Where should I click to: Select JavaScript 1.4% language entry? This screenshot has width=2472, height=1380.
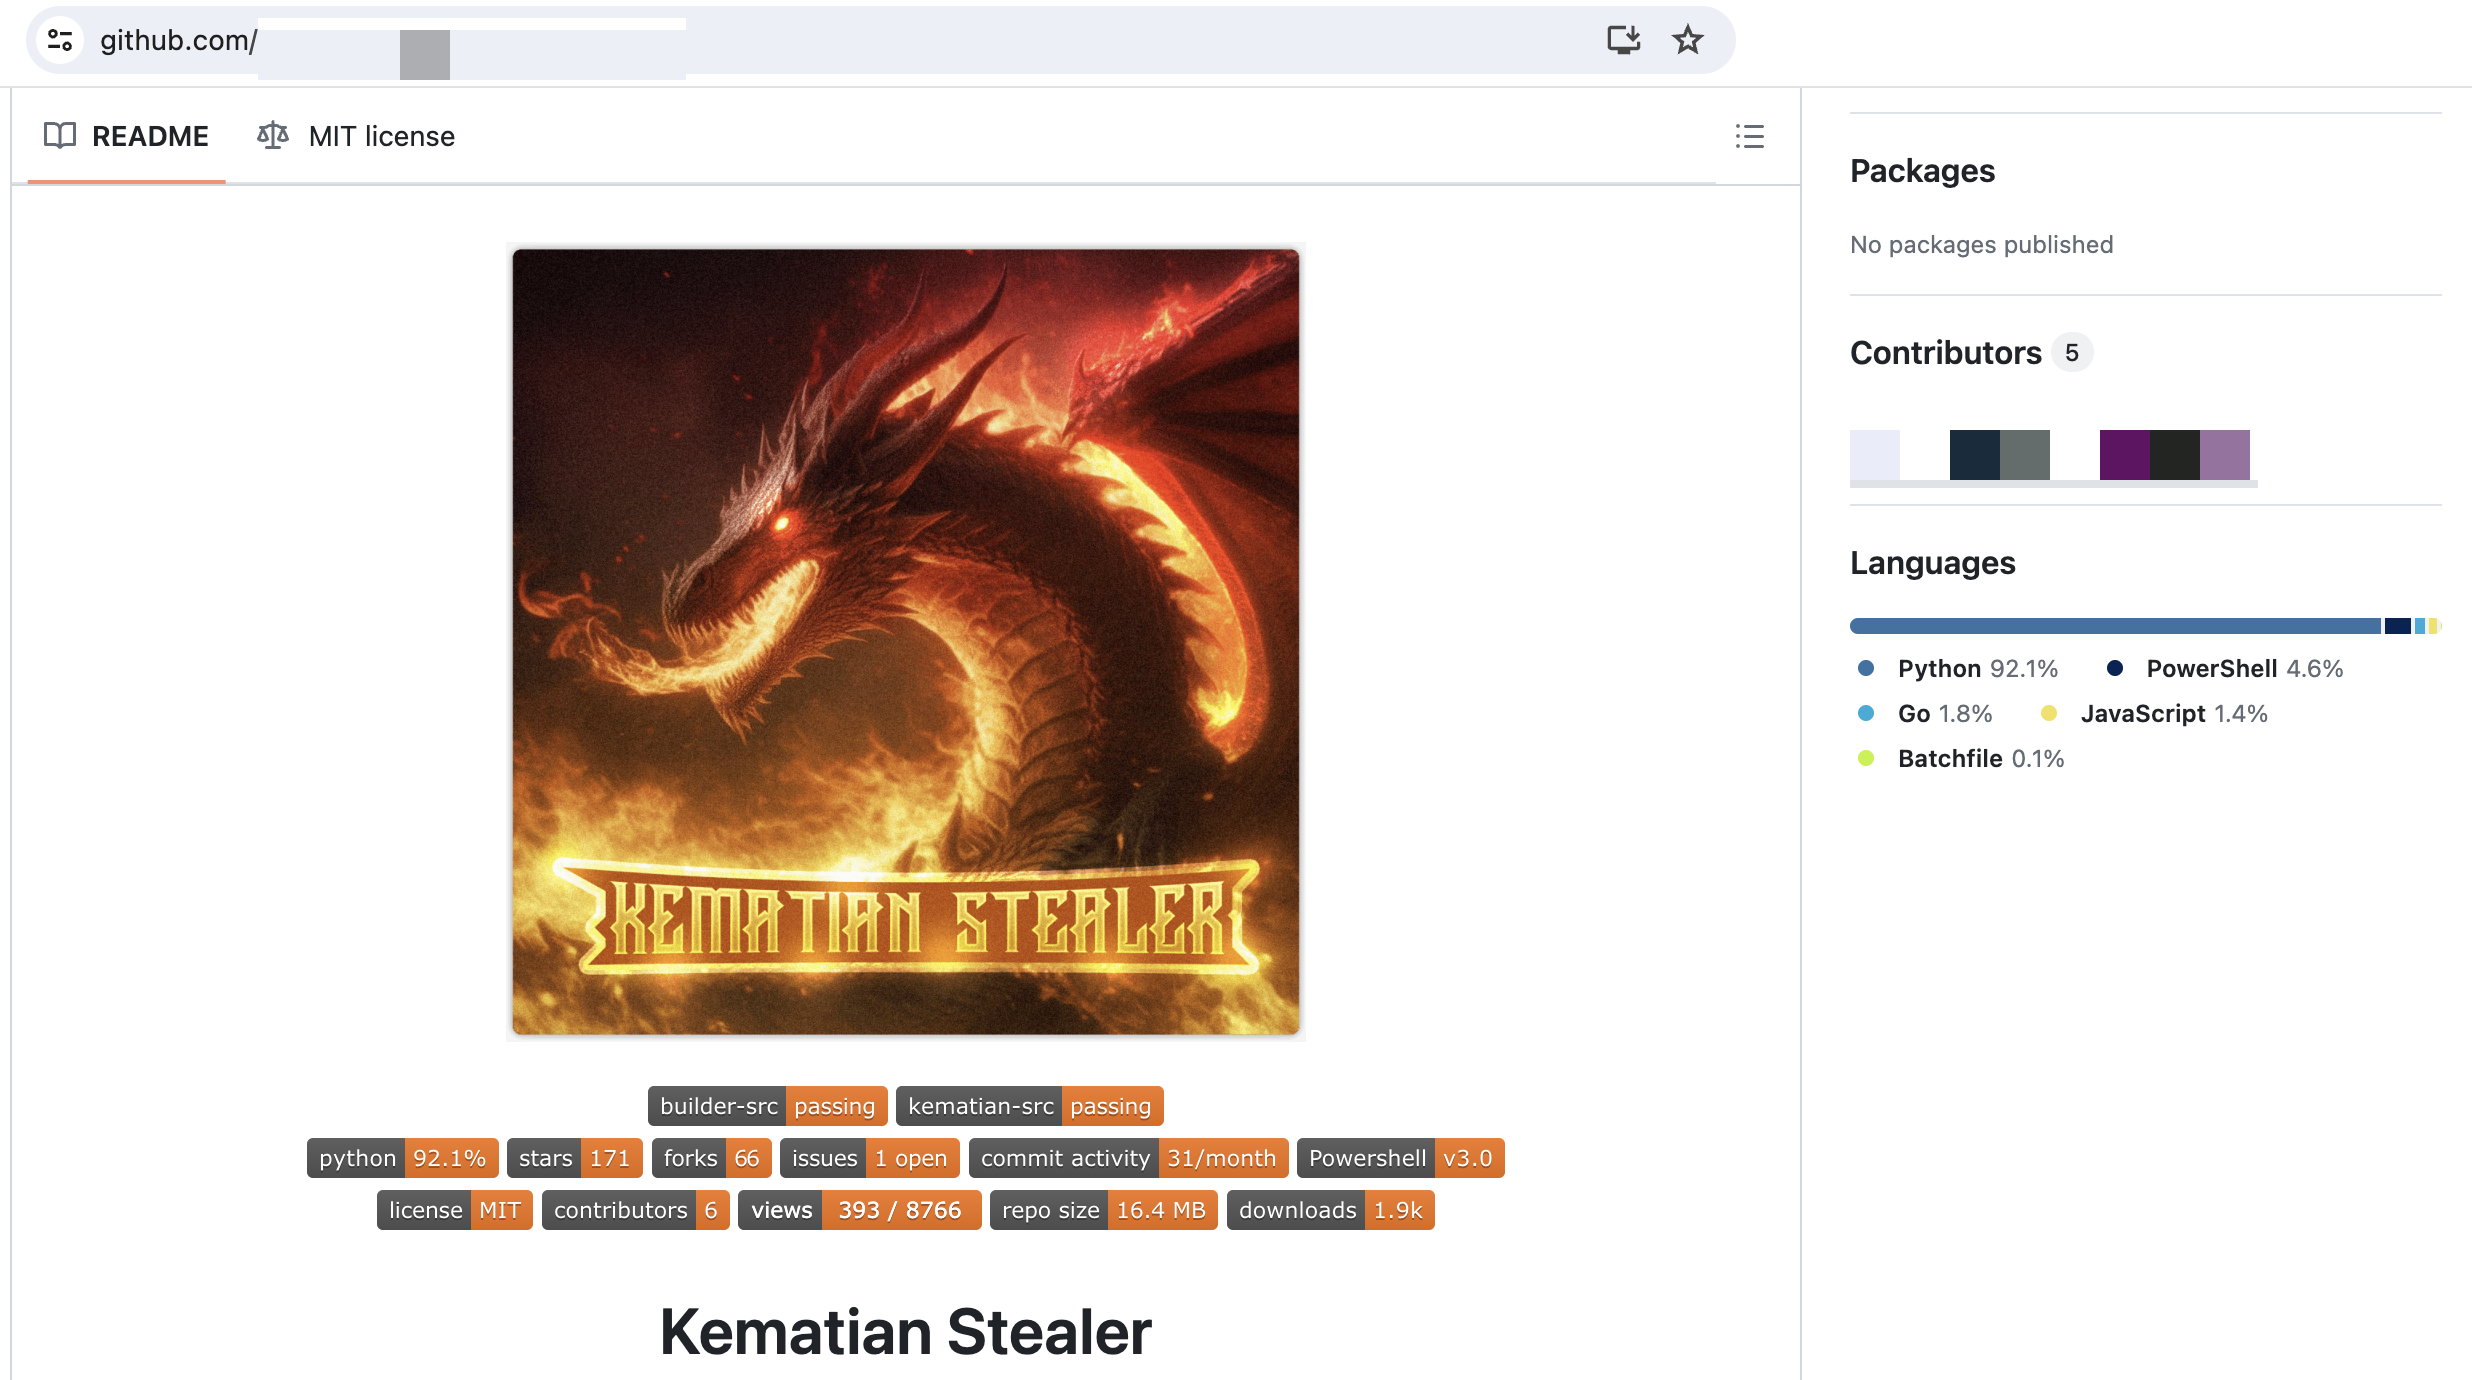coord(2154,714)
